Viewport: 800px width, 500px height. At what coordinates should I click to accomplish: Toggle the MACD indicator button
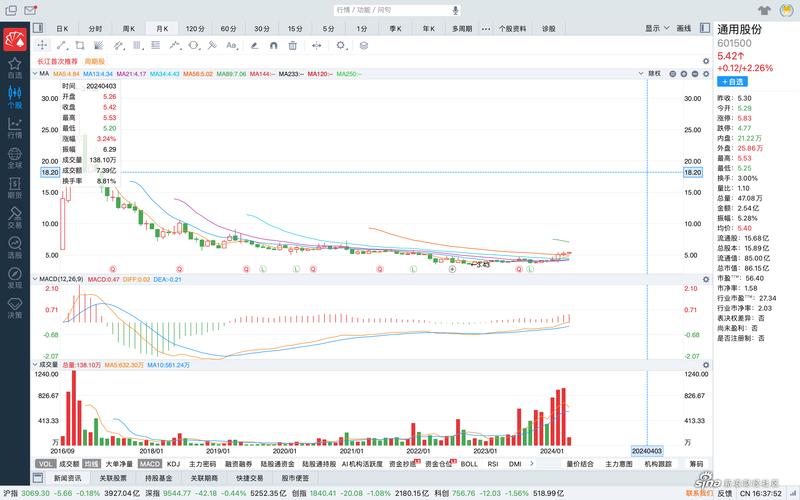pos(150,464)
